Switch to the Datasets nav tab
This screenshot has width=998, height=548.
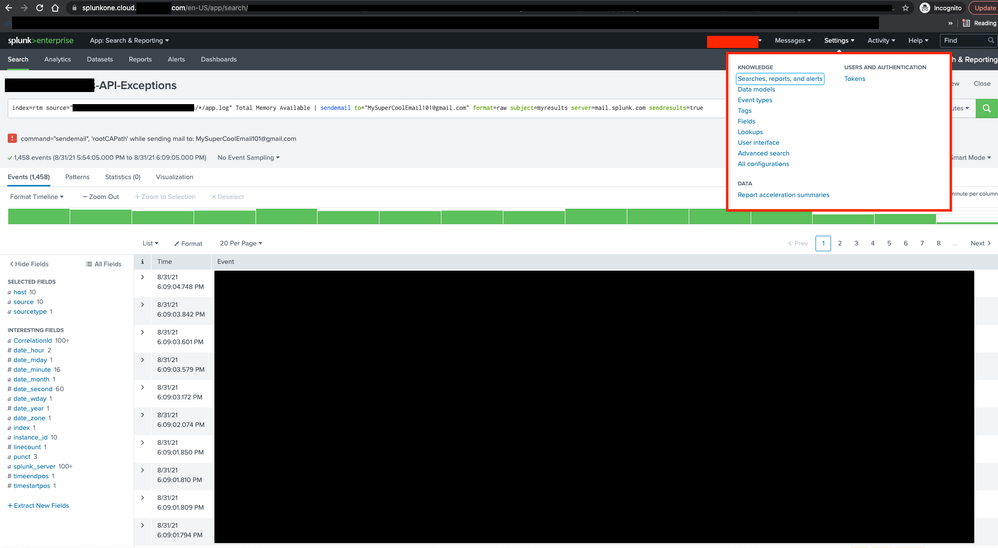click(100, 59)
